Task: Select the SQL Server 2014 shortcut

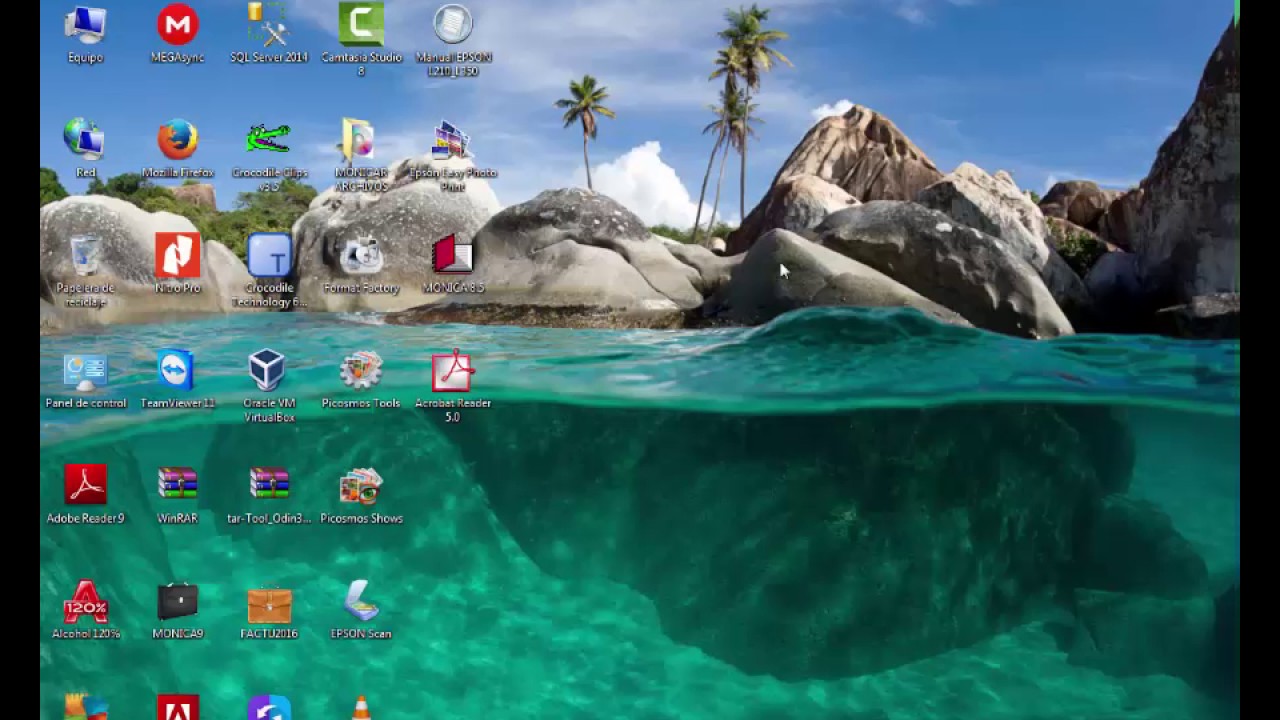Action: (269, 27)
